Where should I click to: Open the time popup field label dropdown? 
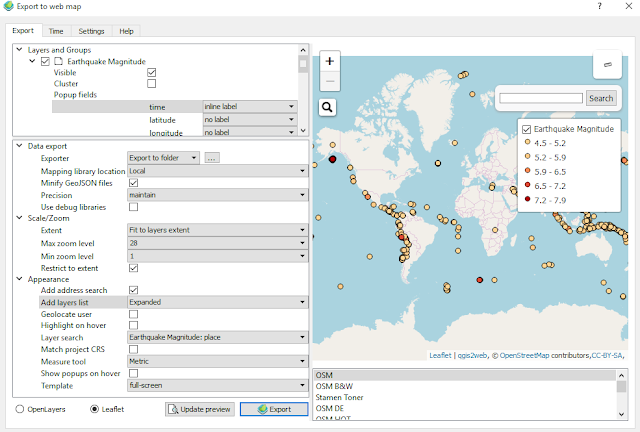pos(250,107)
